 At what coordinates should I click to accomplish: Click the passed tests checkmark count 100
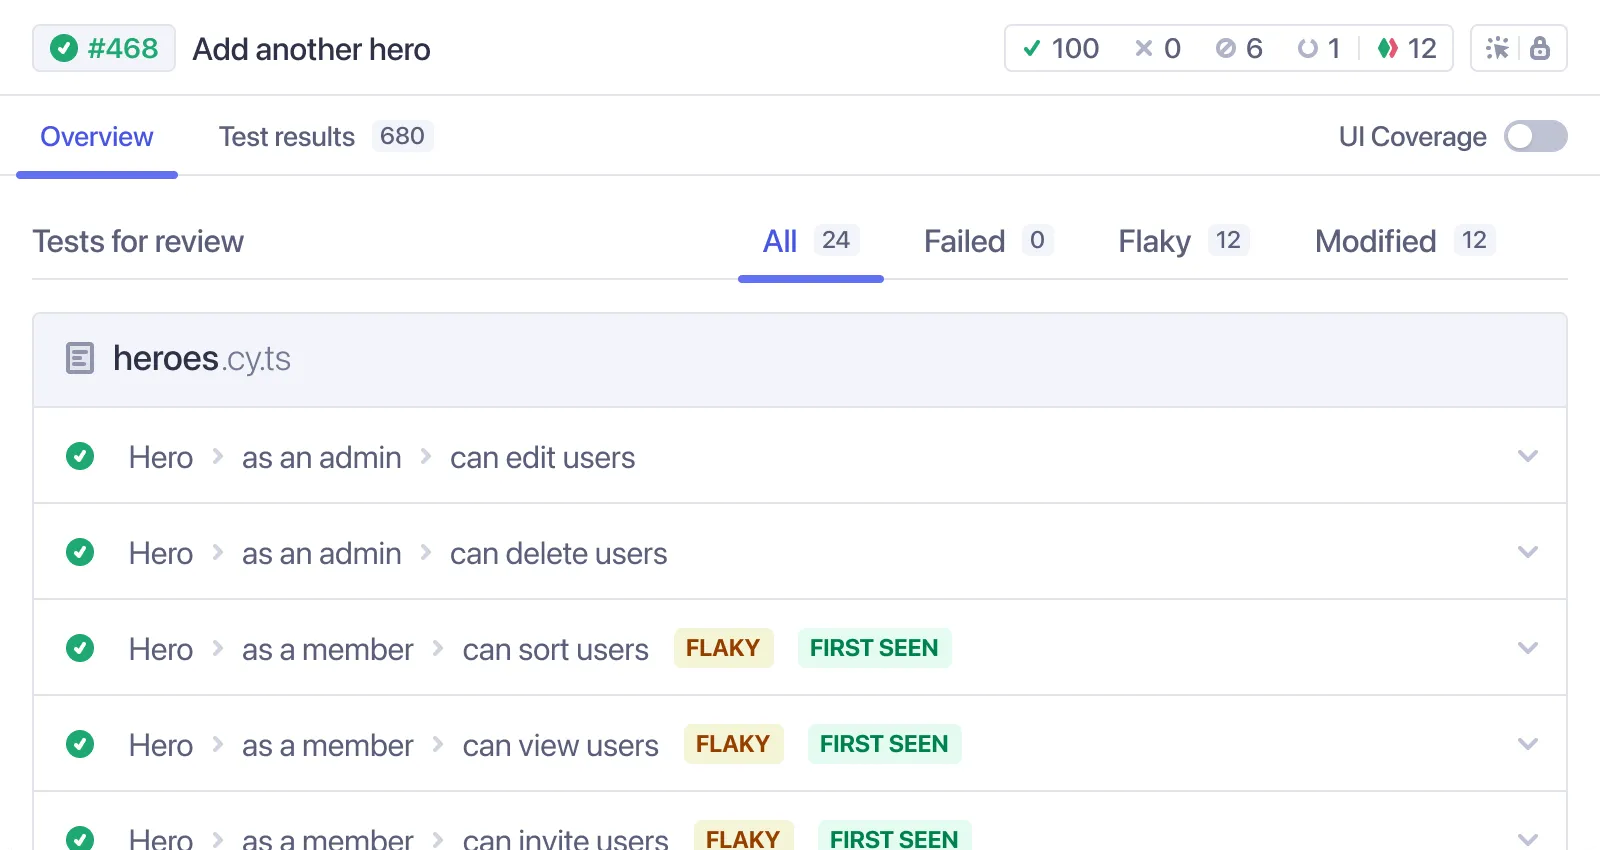coord(1060,48)
